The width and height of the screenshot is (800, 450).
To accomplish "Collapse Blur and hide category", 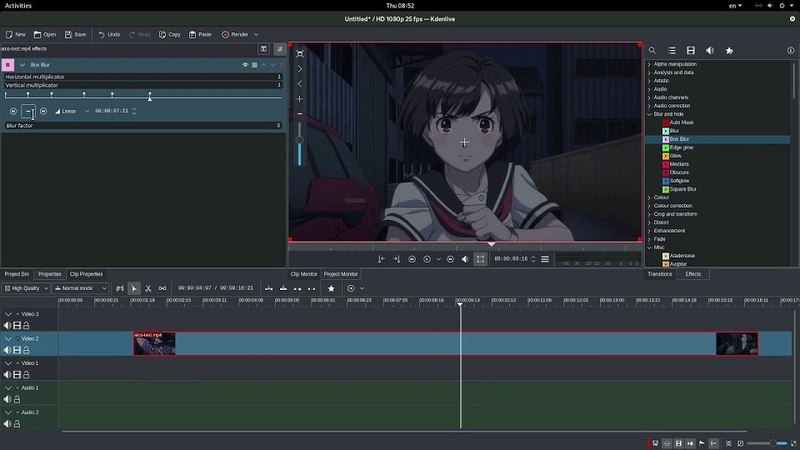I will tap(649, 114).
